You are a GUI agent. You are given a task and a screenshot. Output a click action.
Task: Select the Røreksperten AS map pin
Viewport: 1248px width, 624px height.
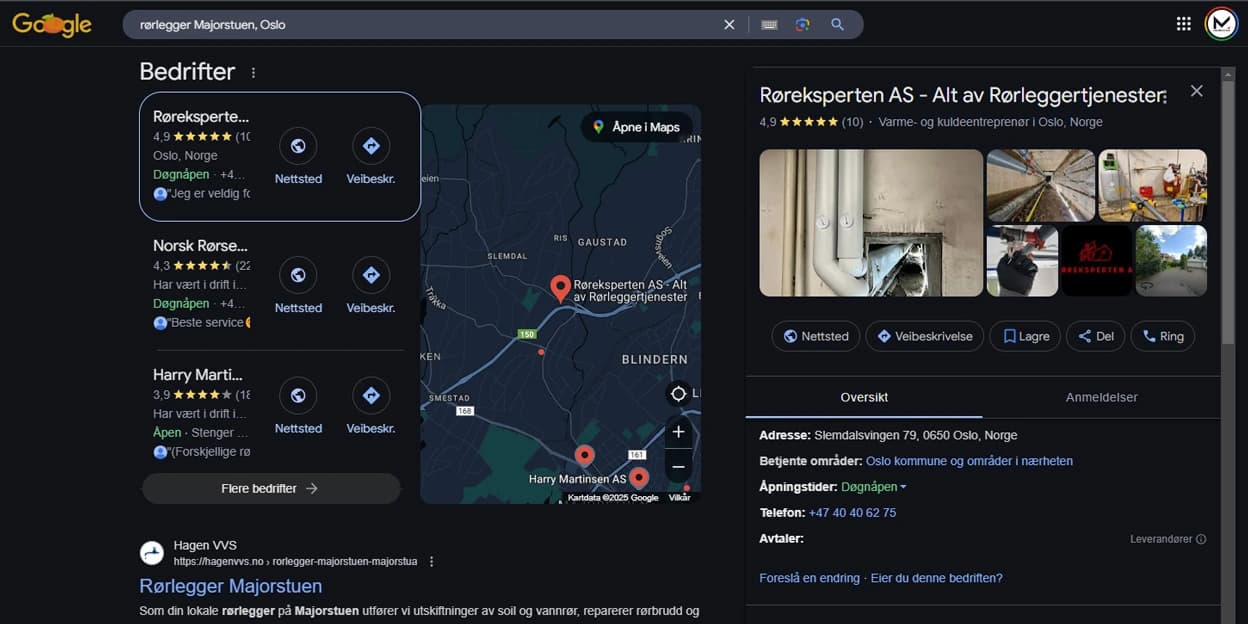click(561, 288)
